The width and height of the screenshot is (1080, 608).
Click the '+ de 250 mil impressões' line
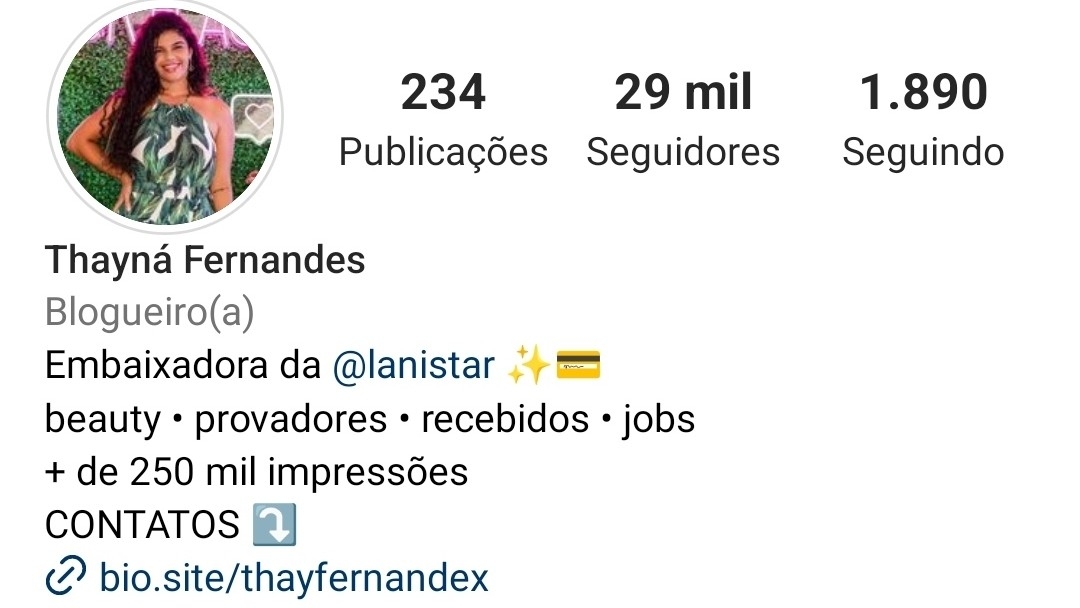pyautogui.click(x=256, y=472)
